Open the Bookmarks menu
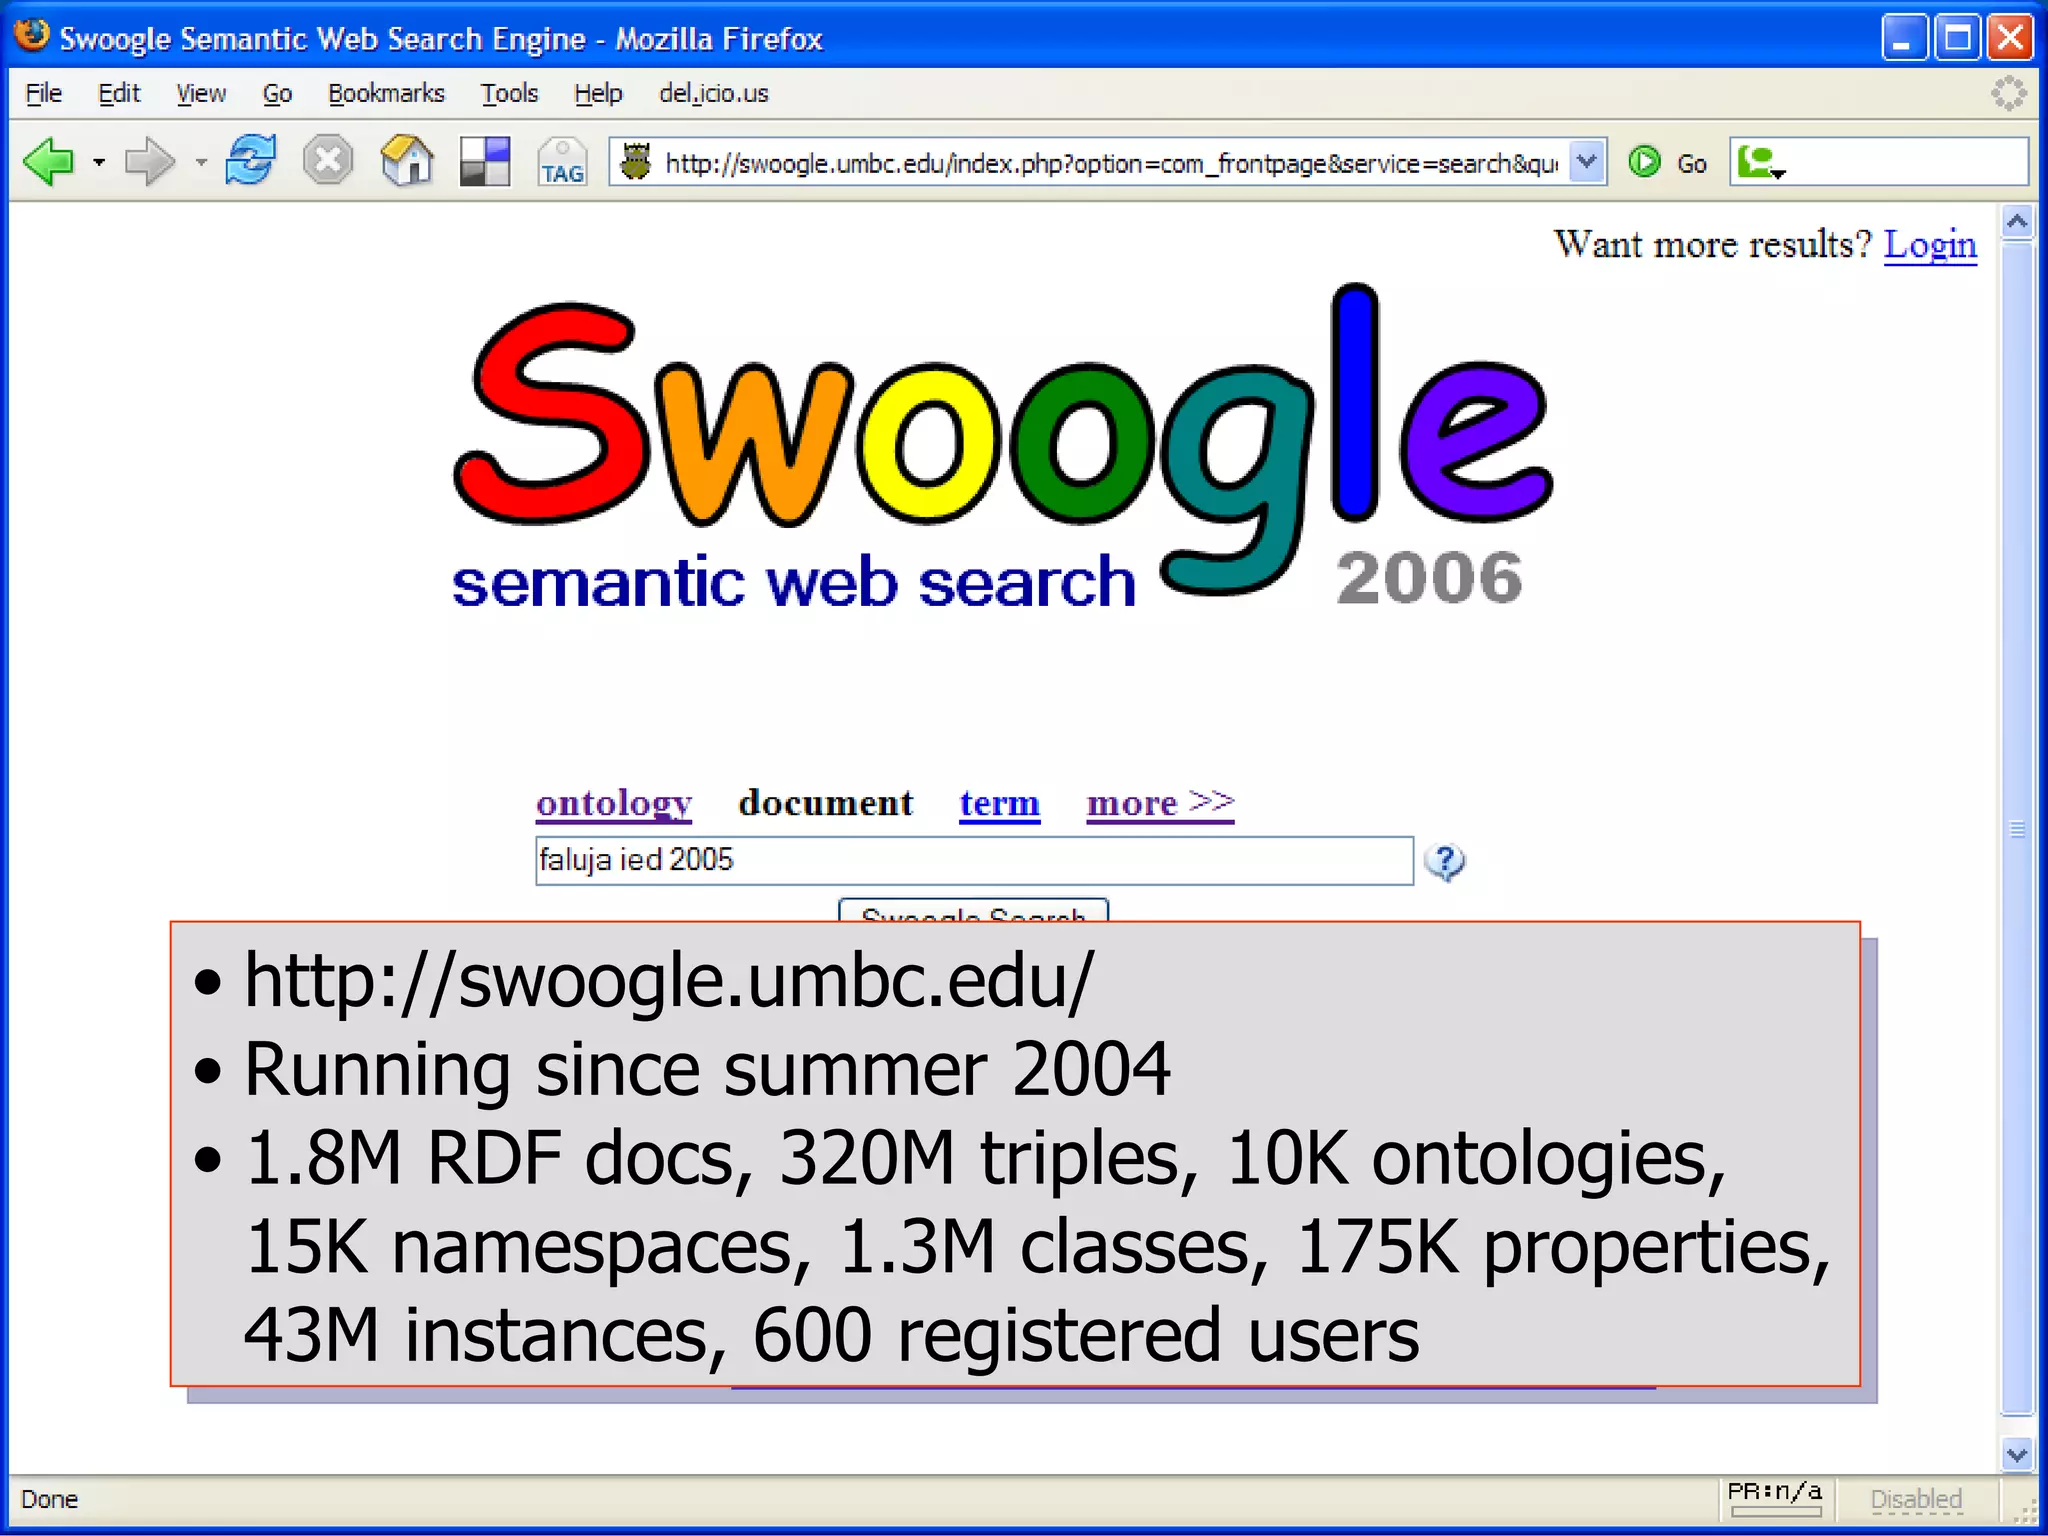Screen dimensions: 2048x1536 click(386, 94)
